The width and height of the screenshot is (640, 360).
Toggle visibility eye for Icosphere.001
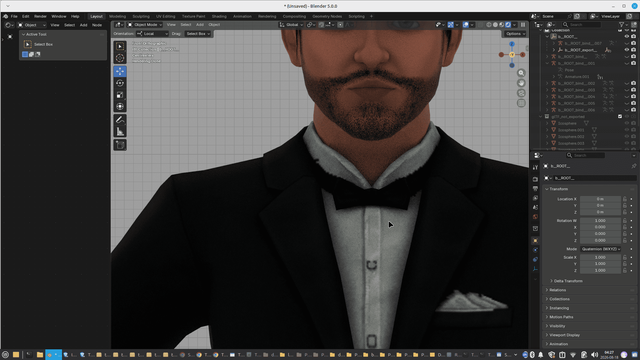(627, 130)
